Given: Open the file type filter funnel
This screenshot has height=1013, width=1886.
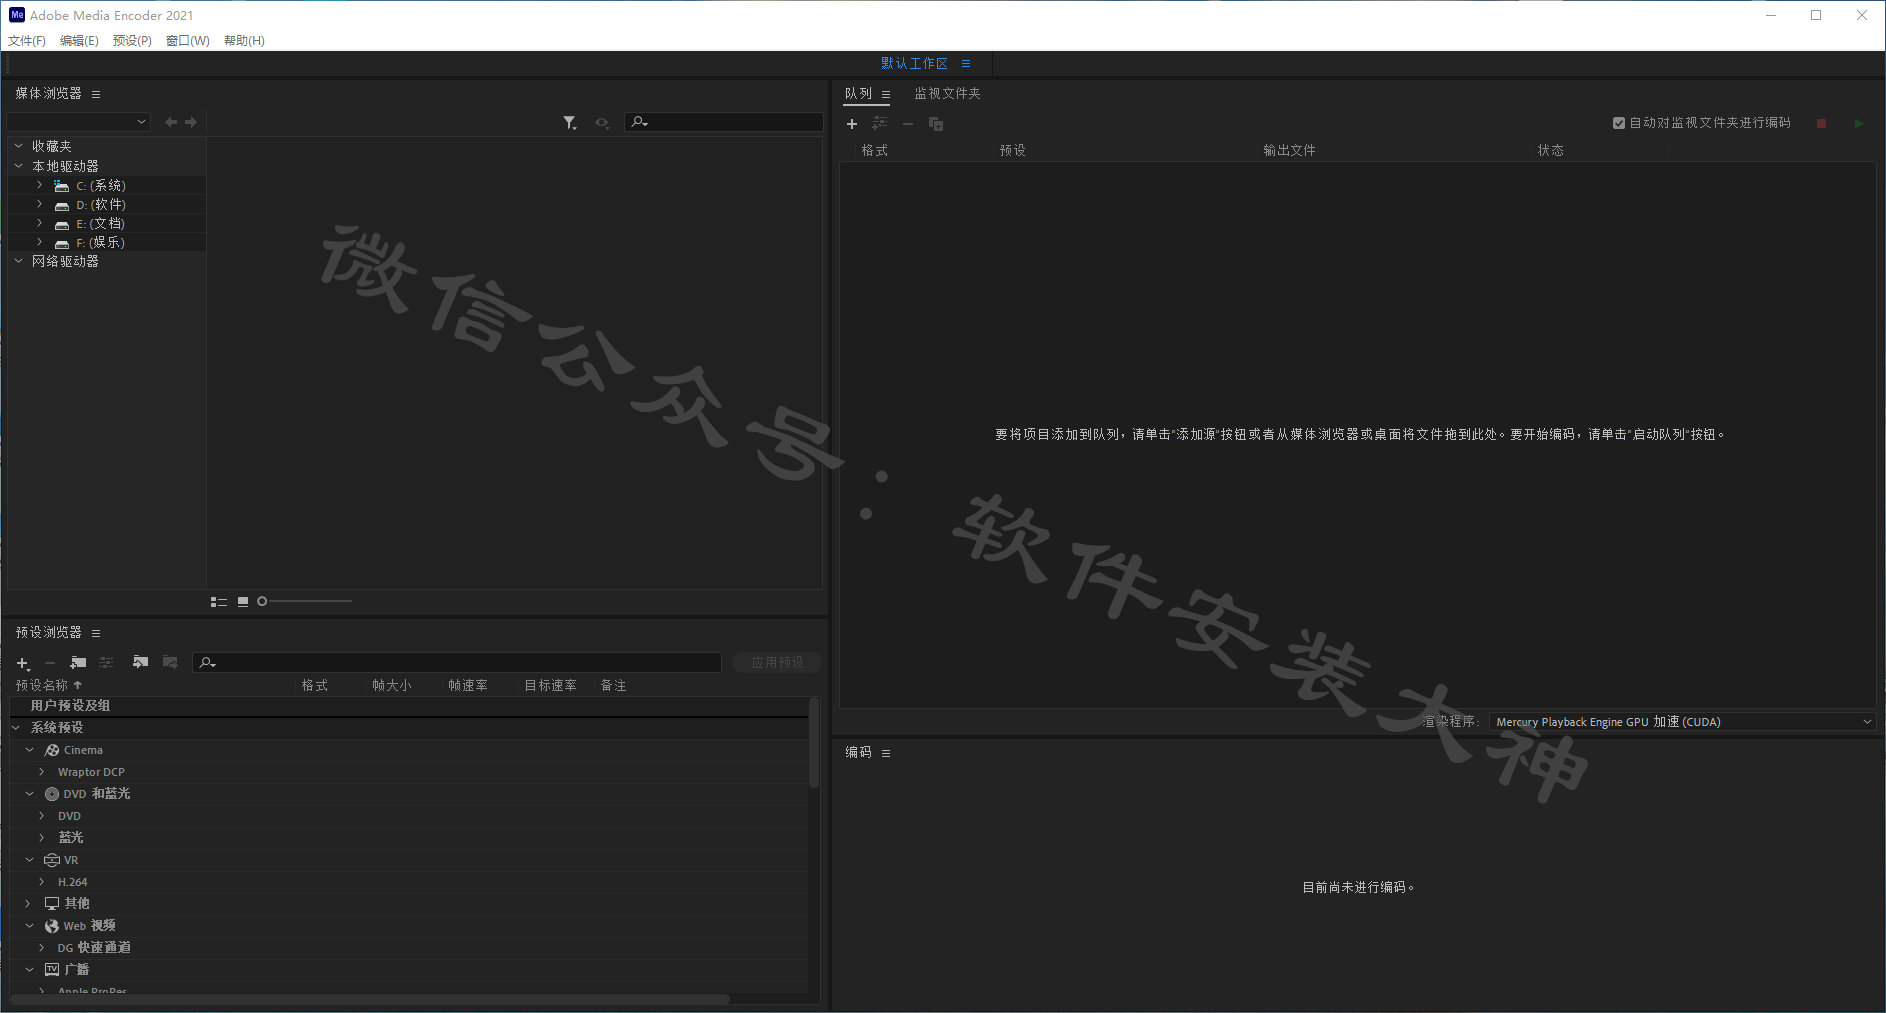Looking at the screenshot, I should click(569, 122).
